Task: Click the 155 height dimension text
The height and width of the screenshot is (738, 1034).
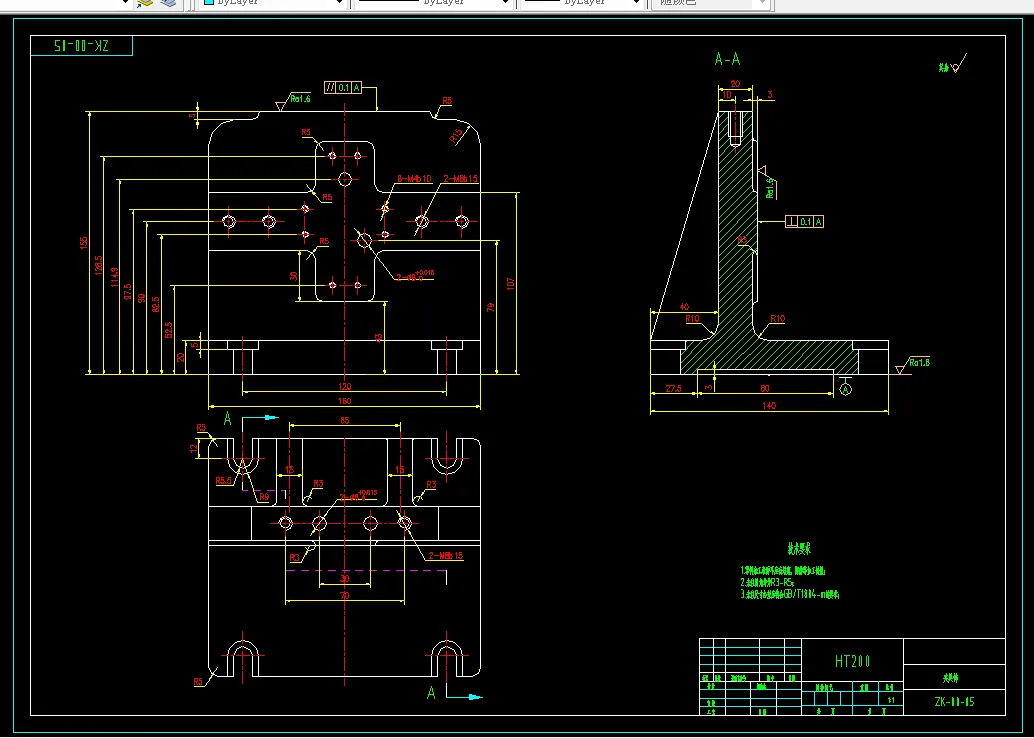Action: tap(85, 242)
